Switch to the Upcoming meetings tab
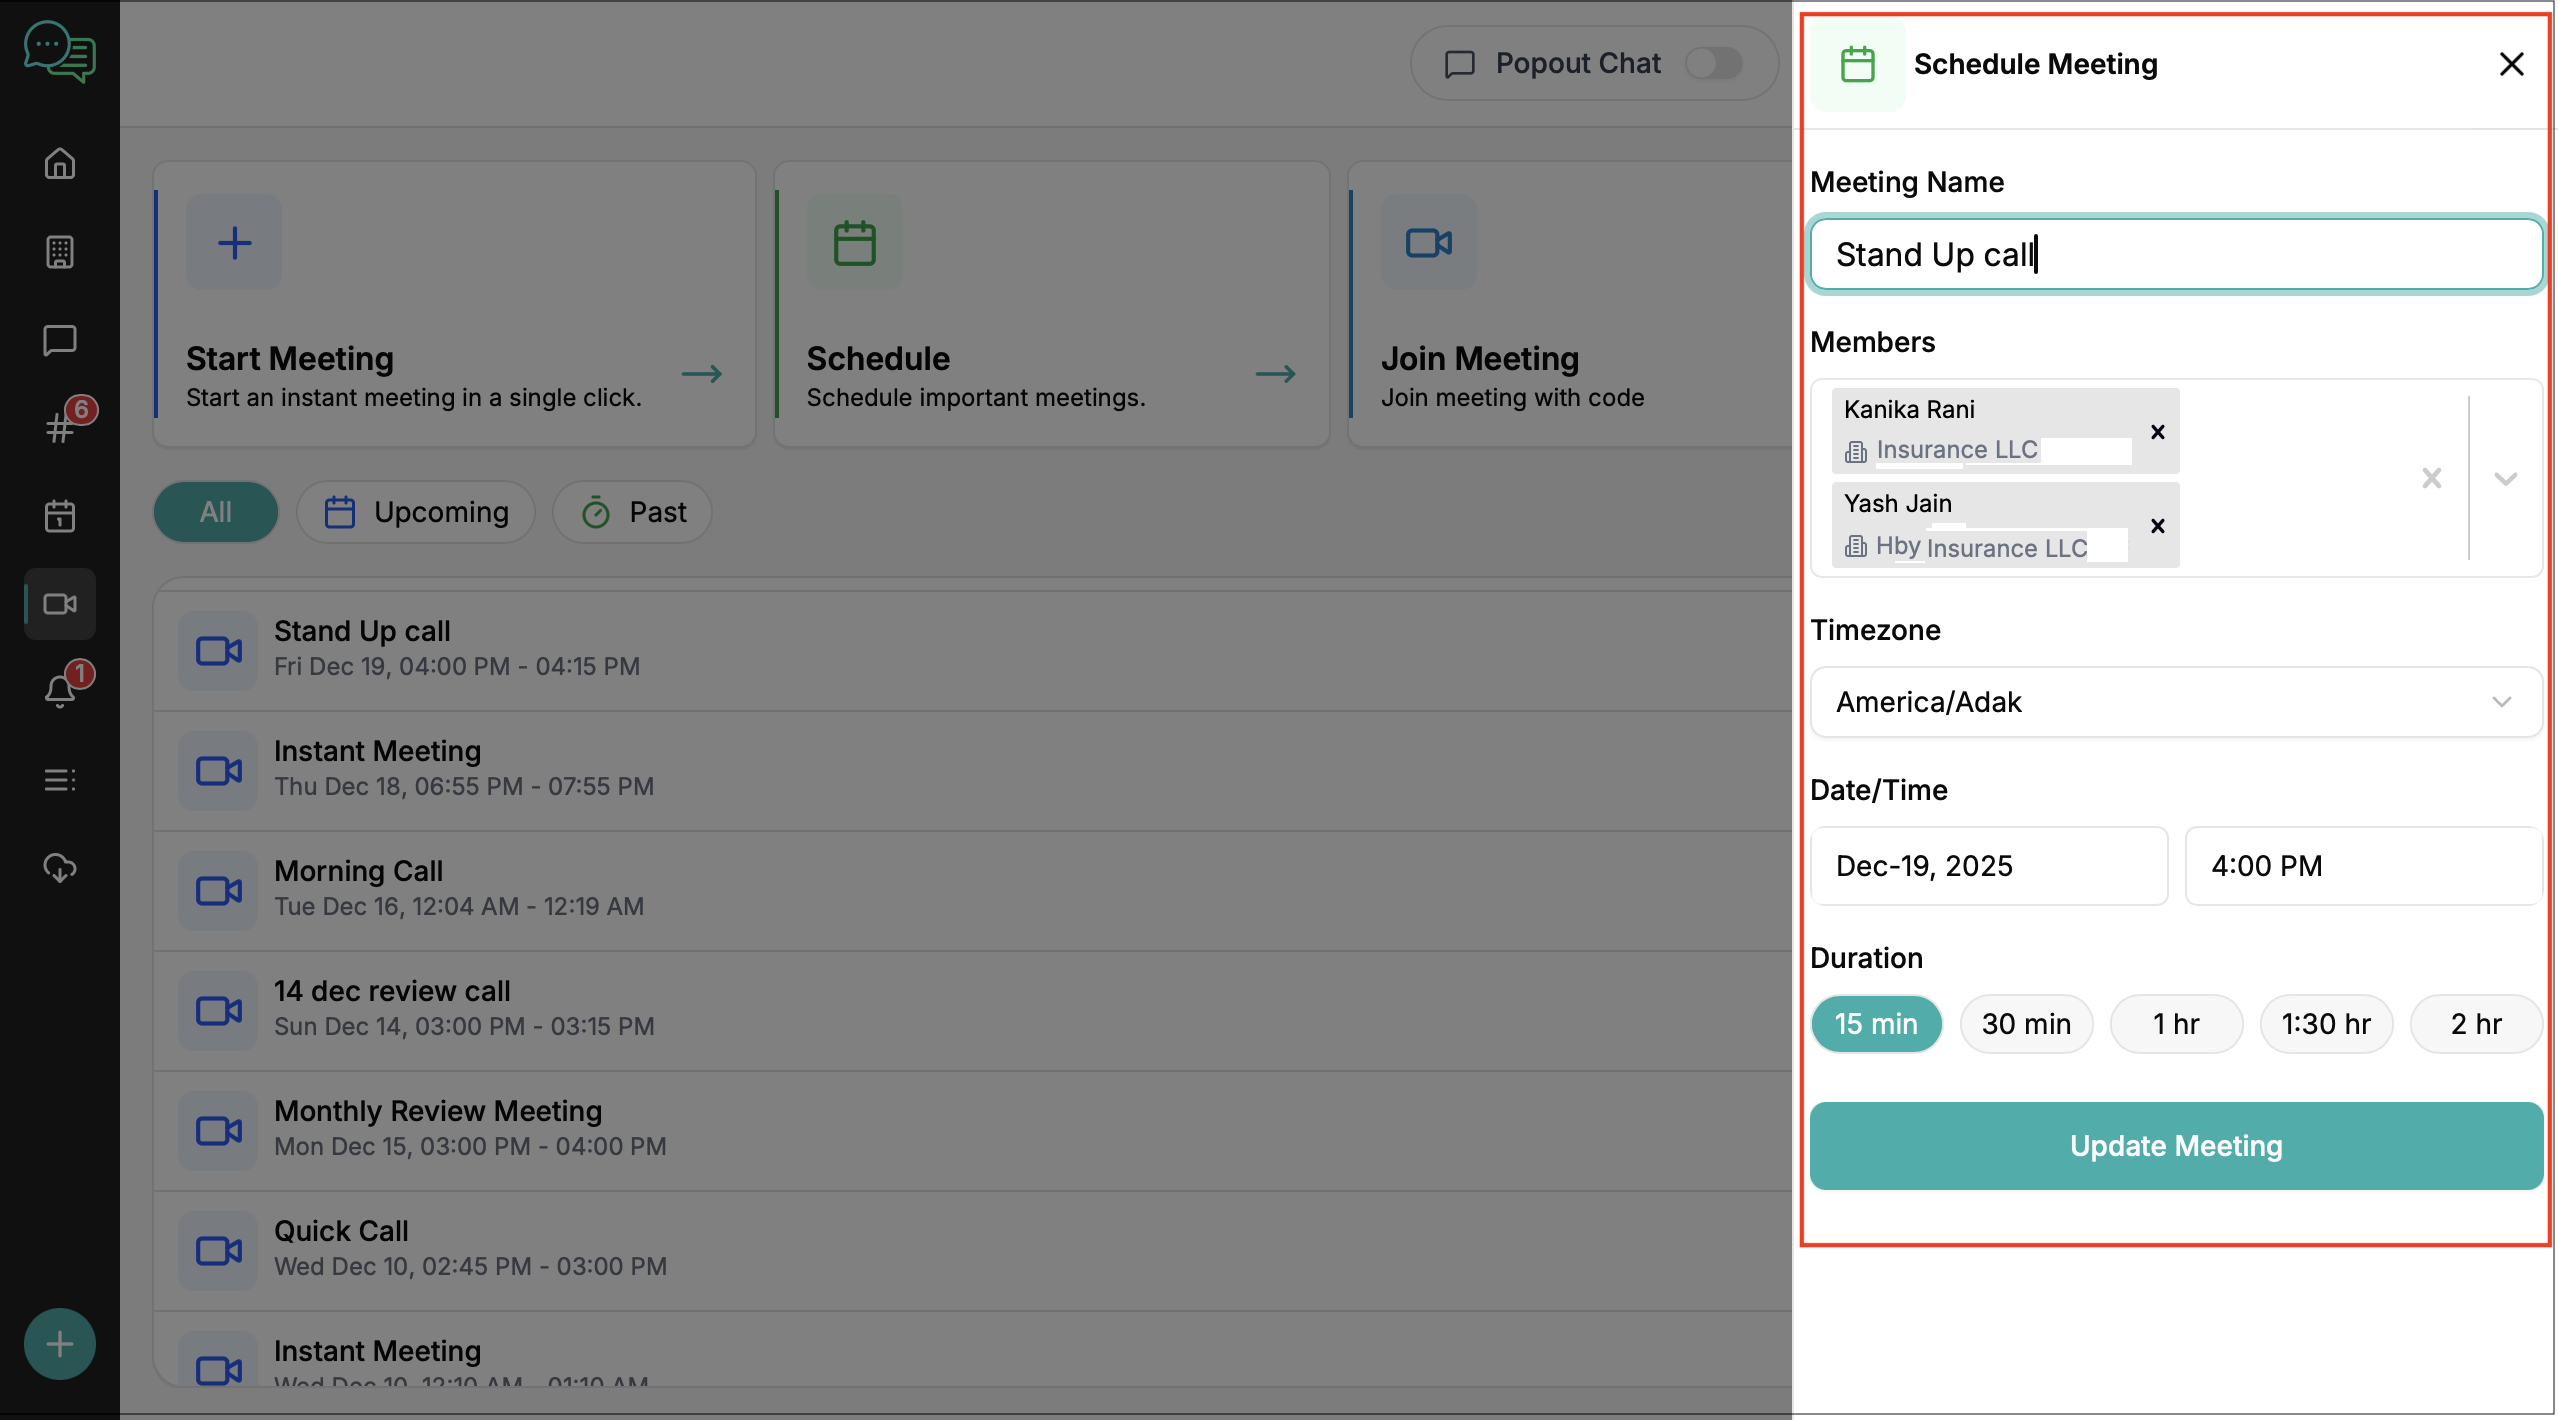The image size is (2558, 1420). point(416,512)
